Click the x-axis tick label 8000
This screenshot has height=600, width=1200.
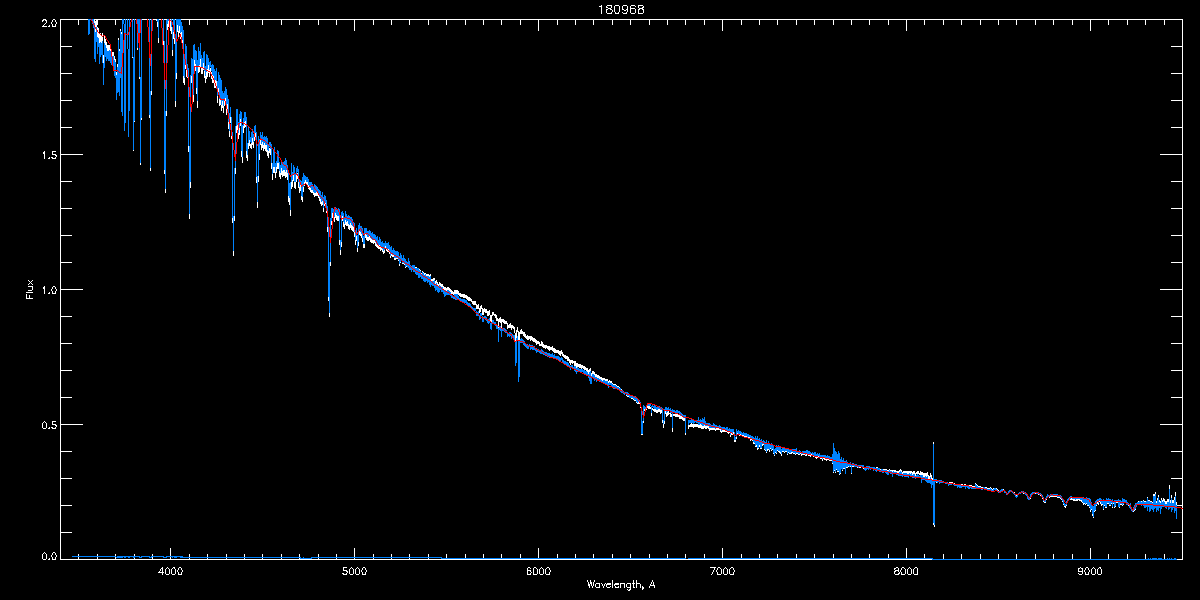tap(906, 572)
